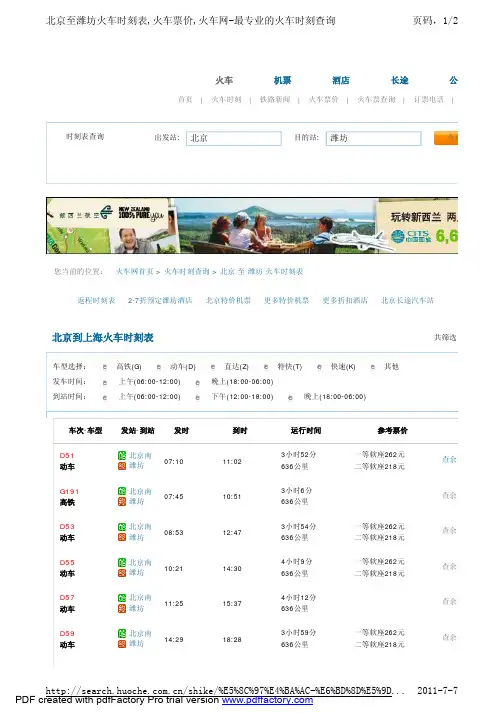The width and height of the screenshot is (504, 713).
Task: Open the 更多折扣酒店 link
Action: (345, 300)
